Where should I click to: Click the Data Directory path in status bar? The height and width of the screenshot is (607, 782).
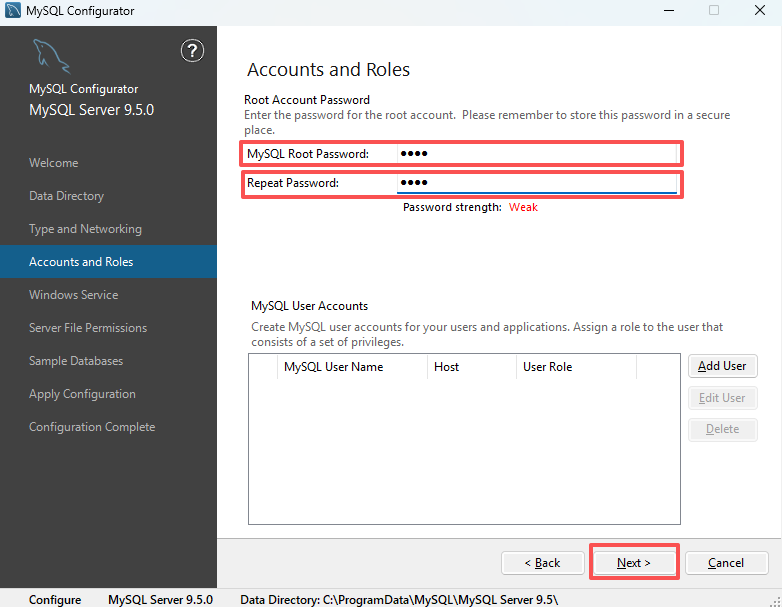point(399,600)
